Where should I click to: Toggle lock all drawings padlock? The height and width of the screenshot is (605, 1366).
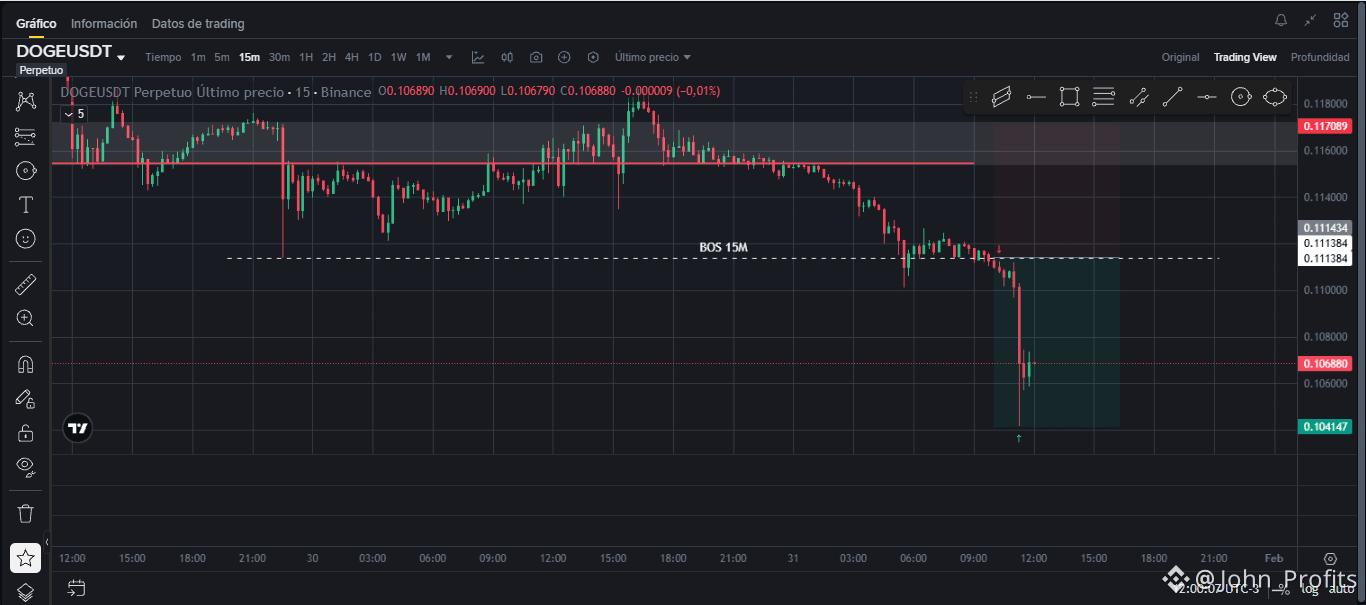coord(26,432)
